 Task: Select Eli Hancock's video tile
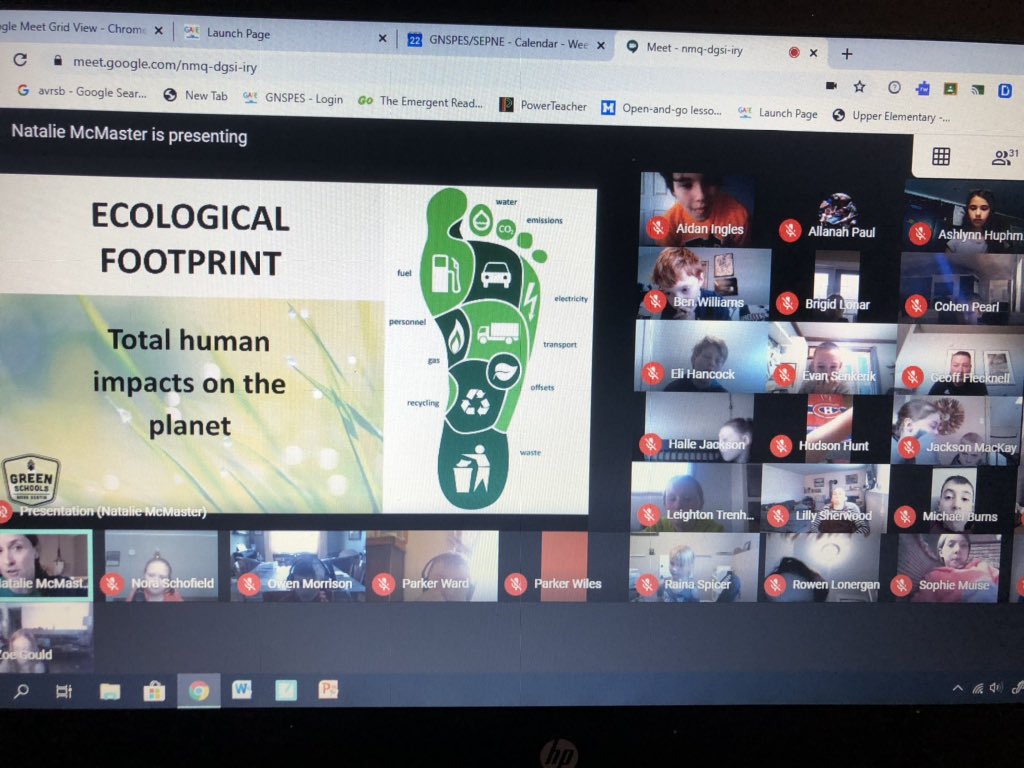coord(702,356)
